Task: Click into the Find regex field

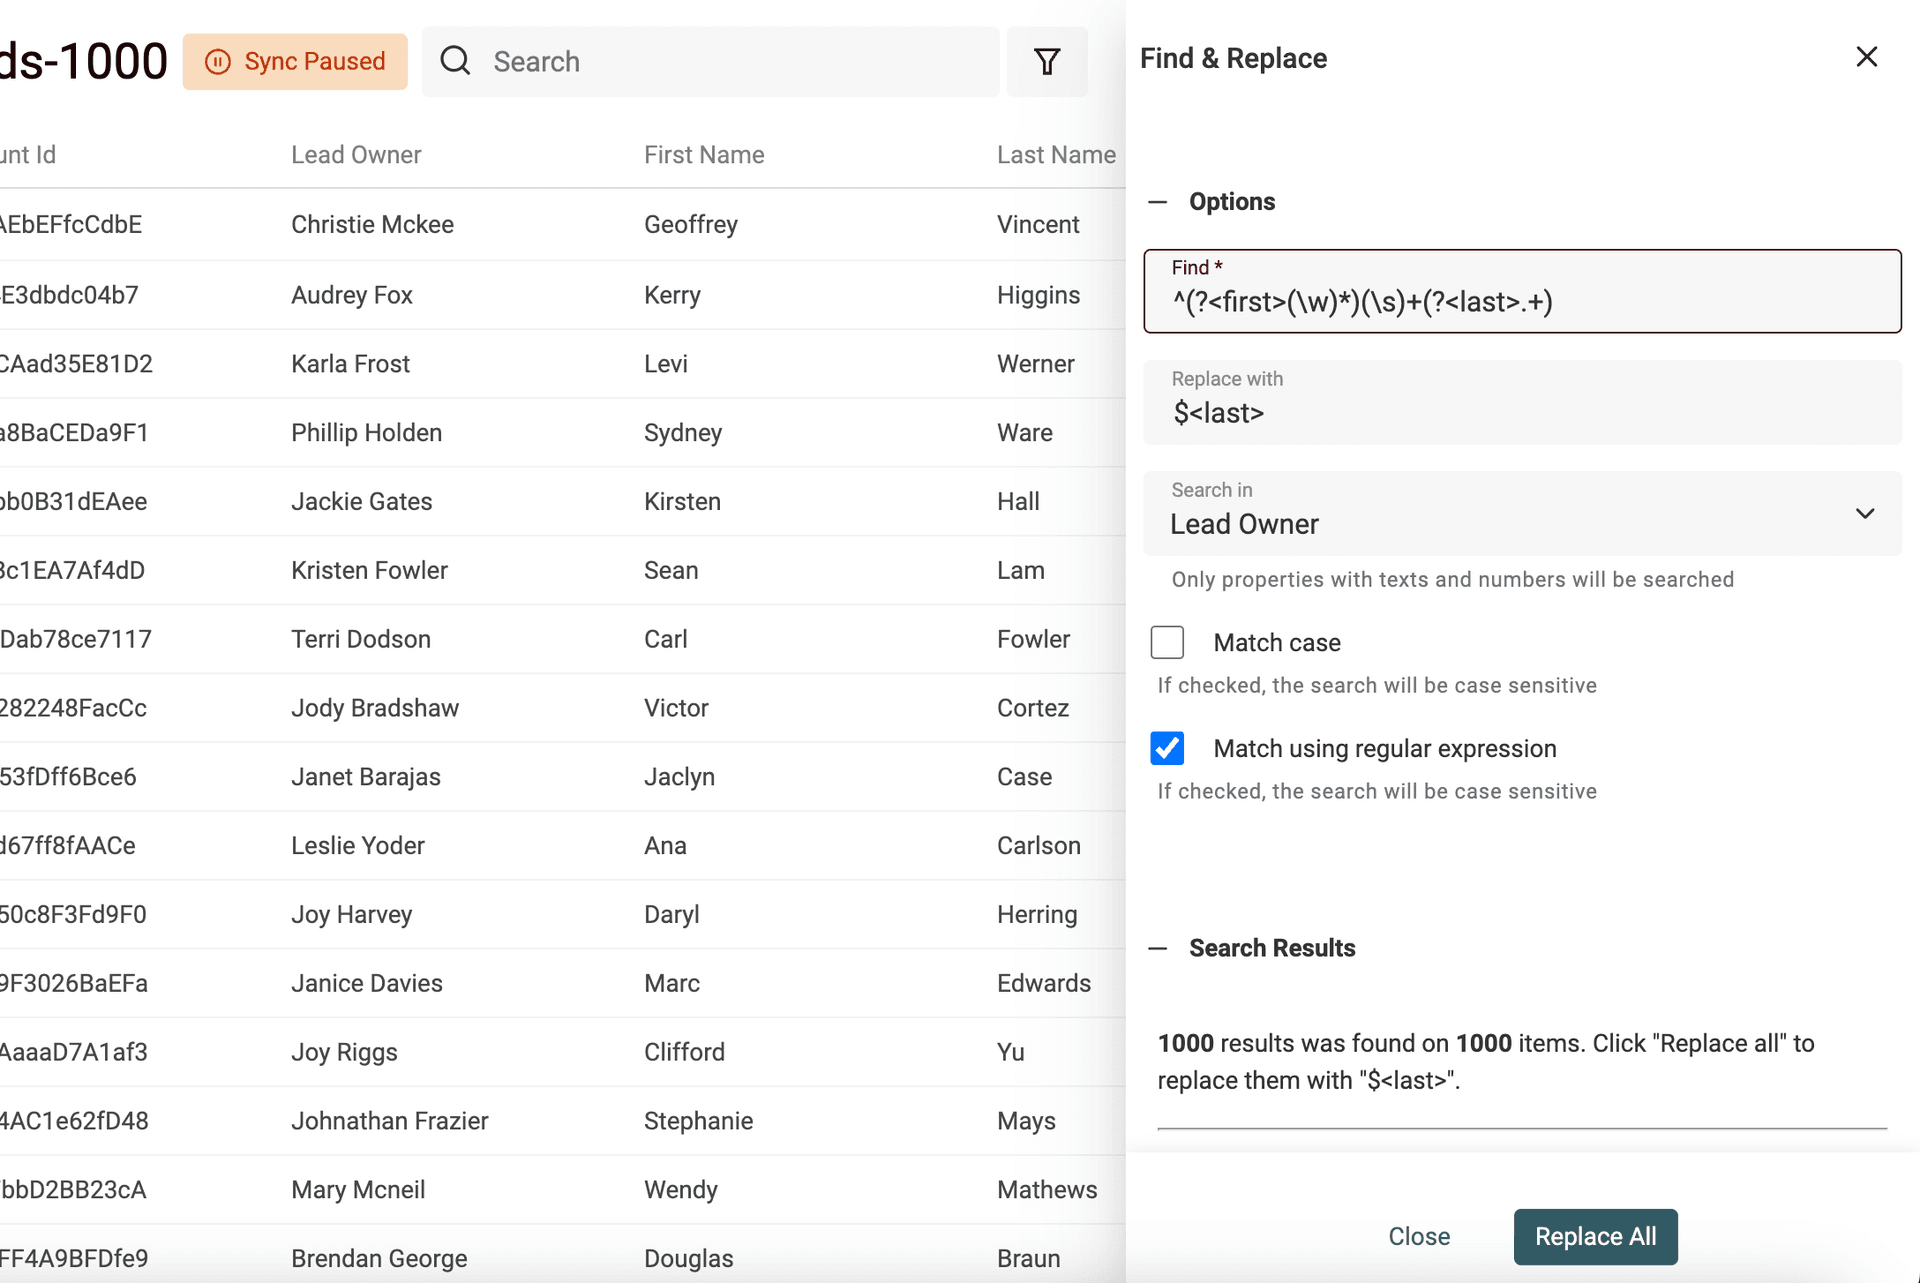Action: point(1521,302)
